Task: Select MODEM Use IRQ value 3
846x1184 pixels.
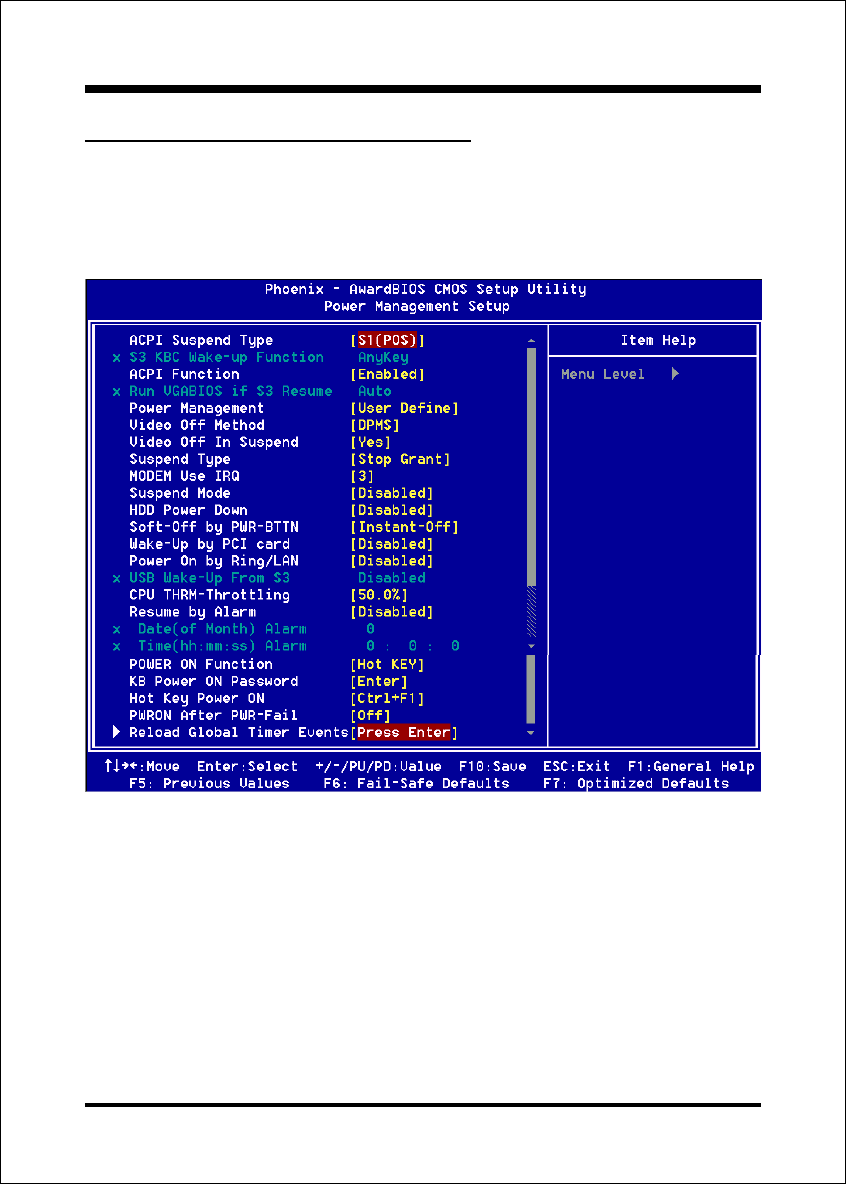Action: [x=363, y=476]
